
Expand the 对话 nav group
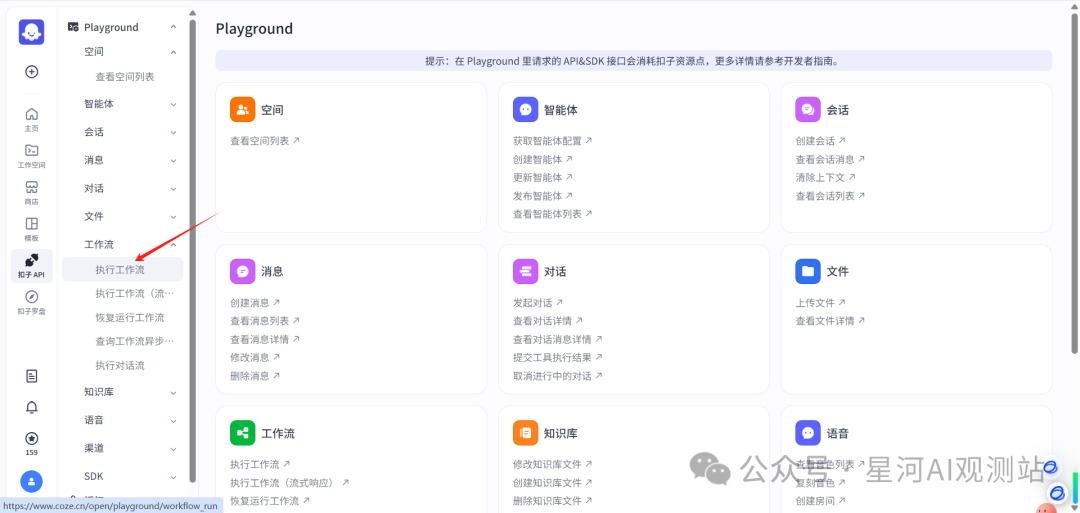point(174,188)
